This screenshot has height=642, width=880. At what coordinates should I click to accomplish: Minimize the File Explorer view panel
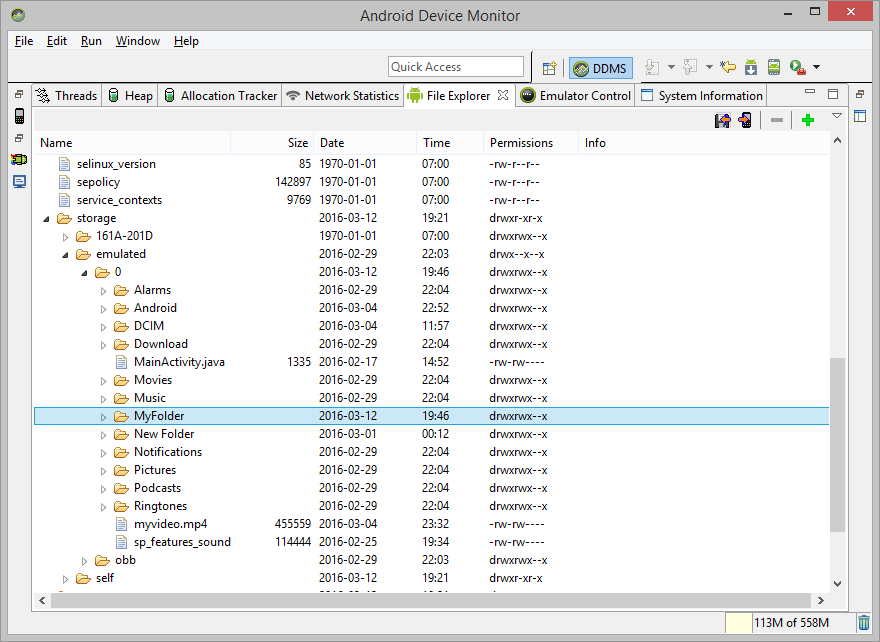pyautogui.click(x=810, y=91)
